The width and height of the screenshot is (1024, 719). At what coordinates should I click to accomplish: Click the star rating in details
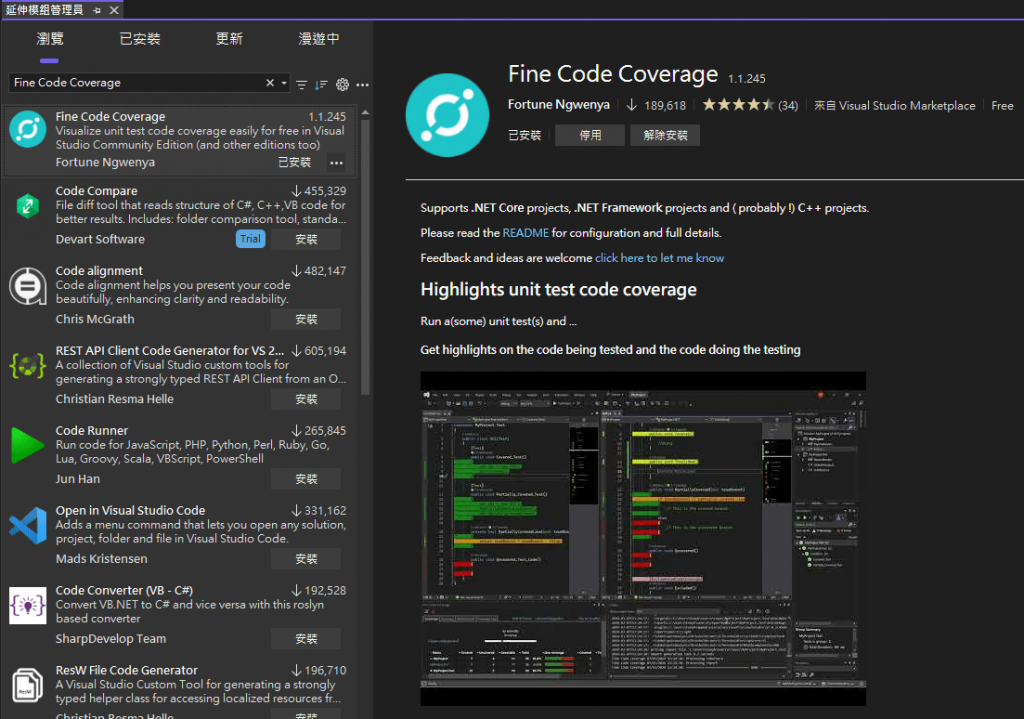[x=739, y=105]
